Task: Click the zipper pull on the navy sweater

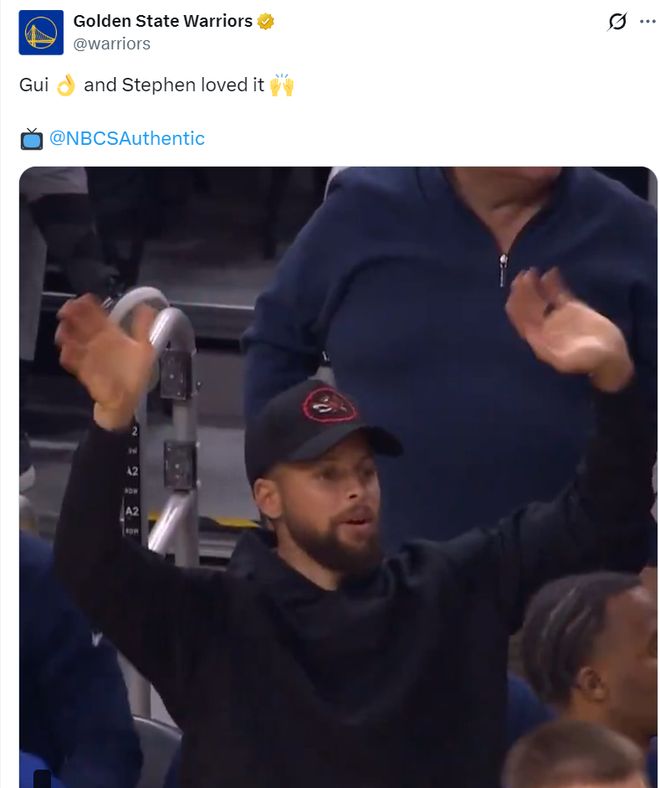Action: (503, 270)
